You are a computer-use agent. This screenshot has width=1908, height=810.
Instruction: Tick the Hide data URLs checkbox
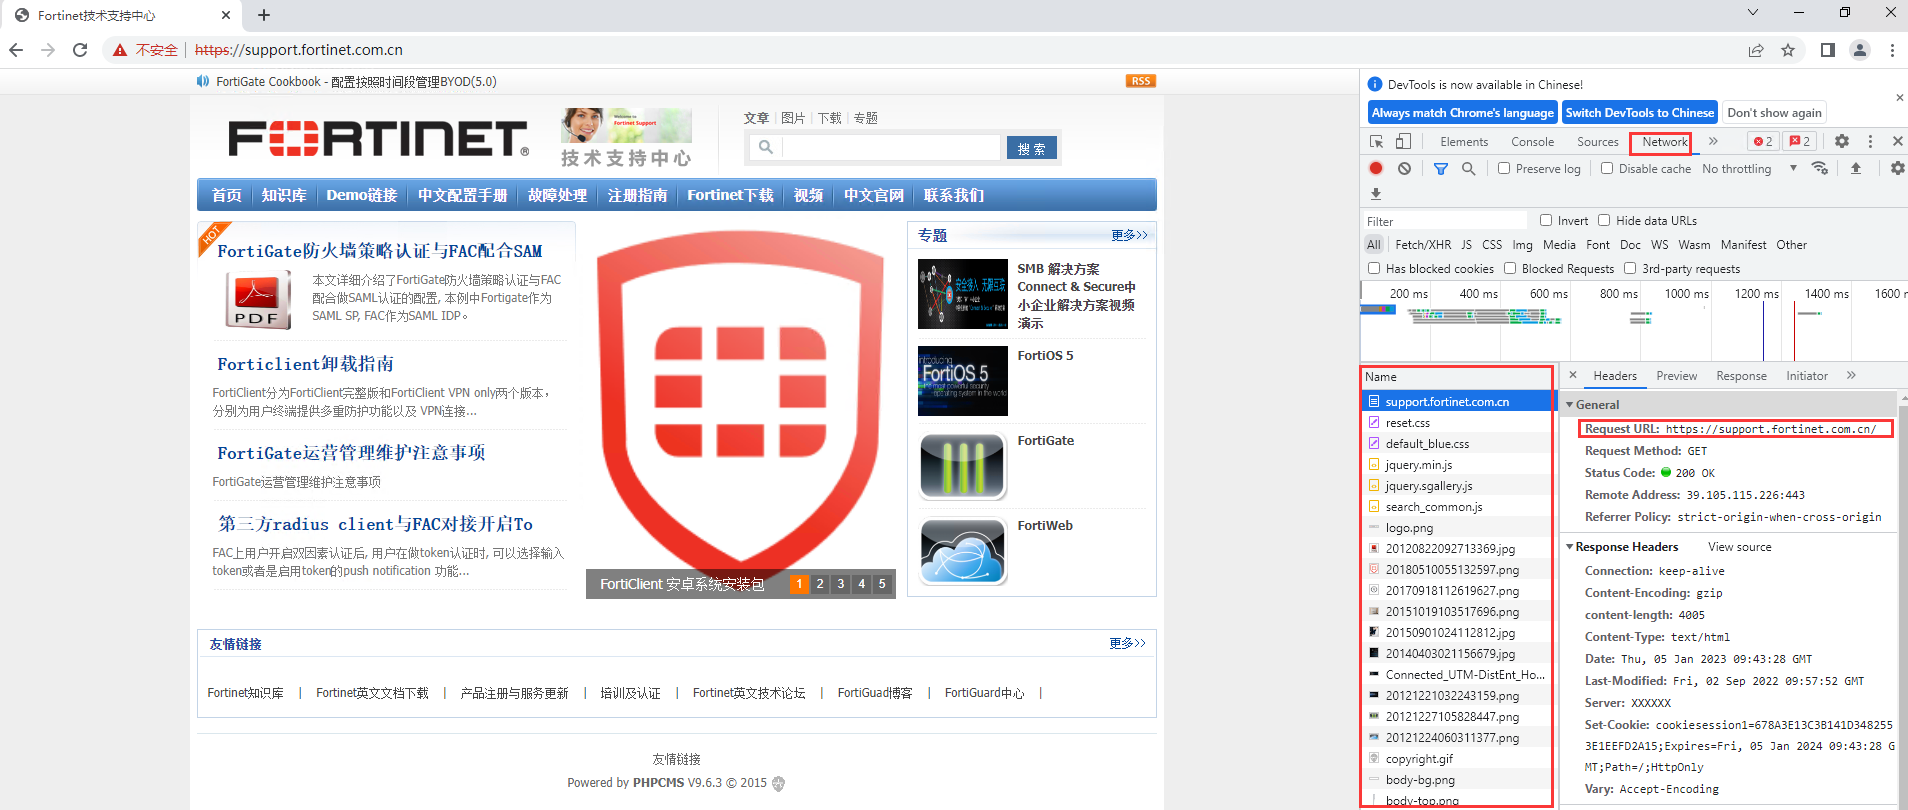click(x=1604, y=221)
